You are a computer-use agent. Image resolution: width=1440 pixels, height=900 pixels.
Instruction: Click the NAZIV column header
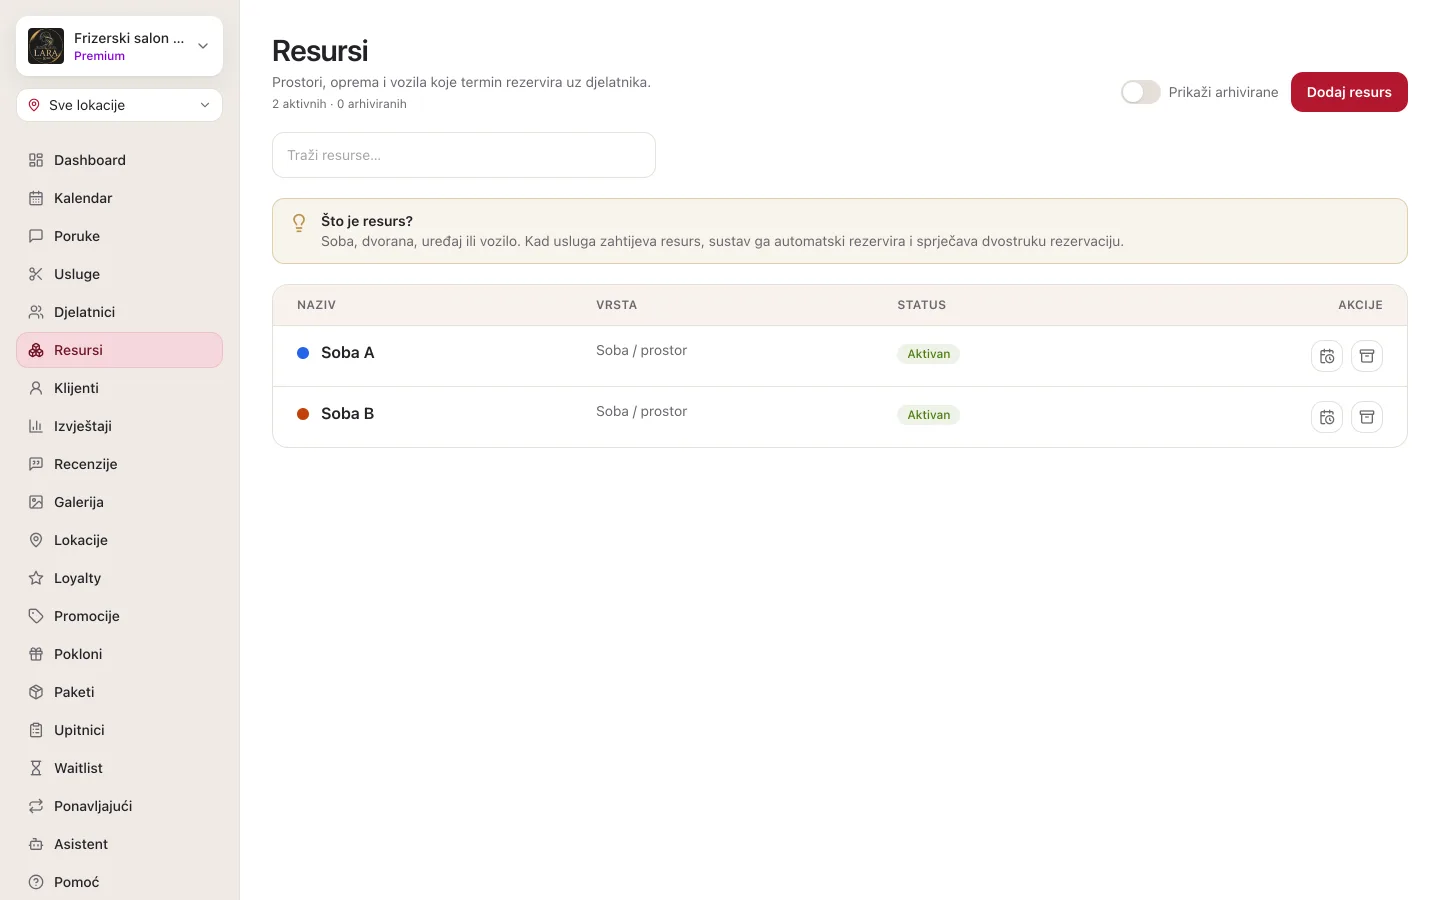click(x=316, y=305)
